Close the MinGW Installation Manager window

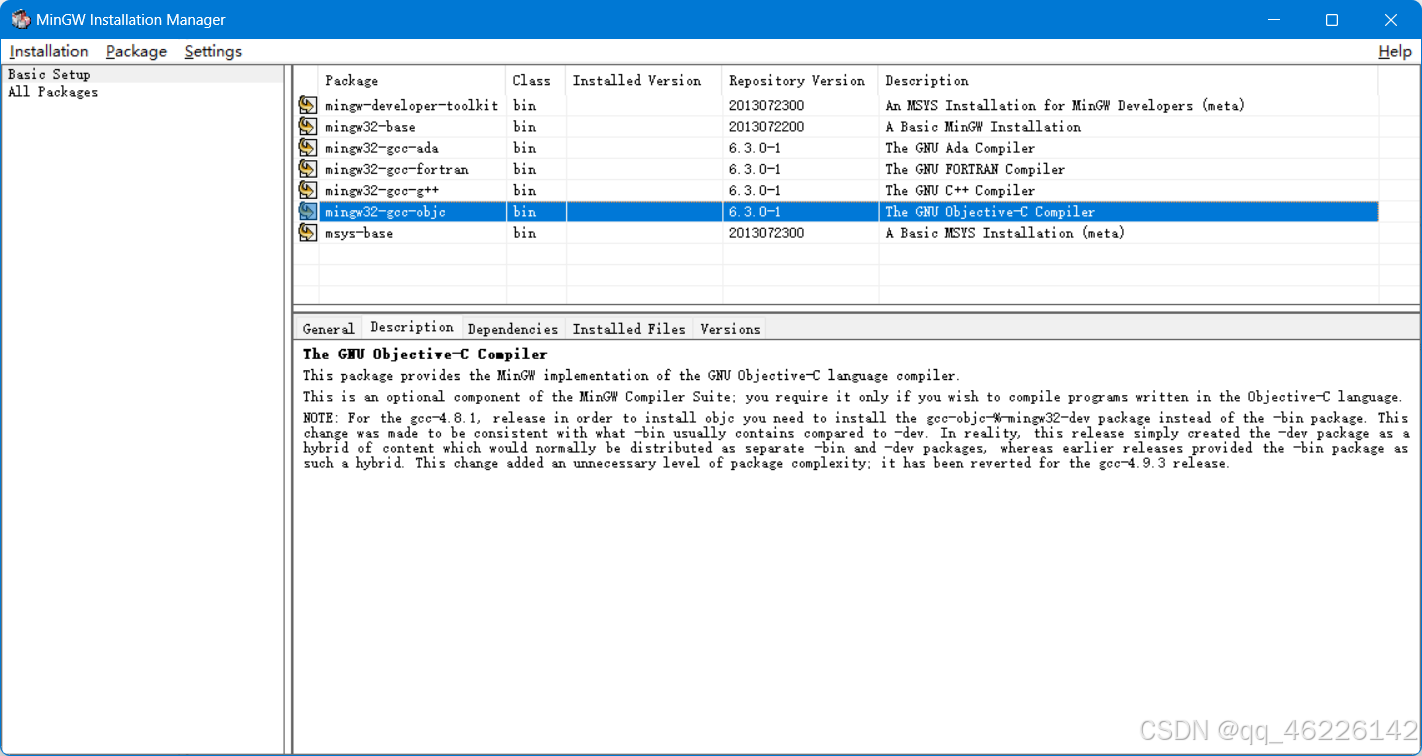click(1391, 20)
